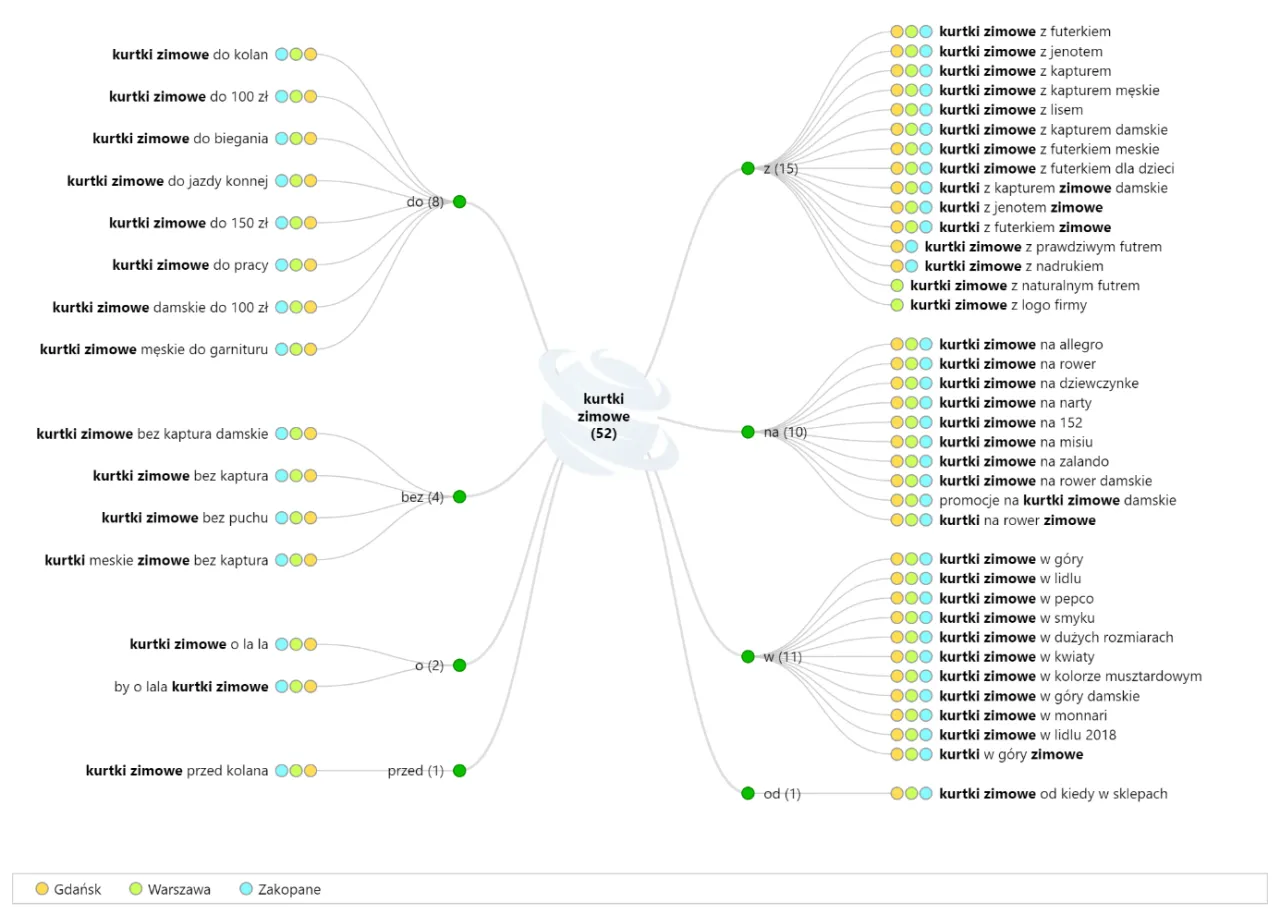This screenshot has height=915, width=1280.
Task: Toggle the Warszawa series in the legend
Action: tap(136, 889)
